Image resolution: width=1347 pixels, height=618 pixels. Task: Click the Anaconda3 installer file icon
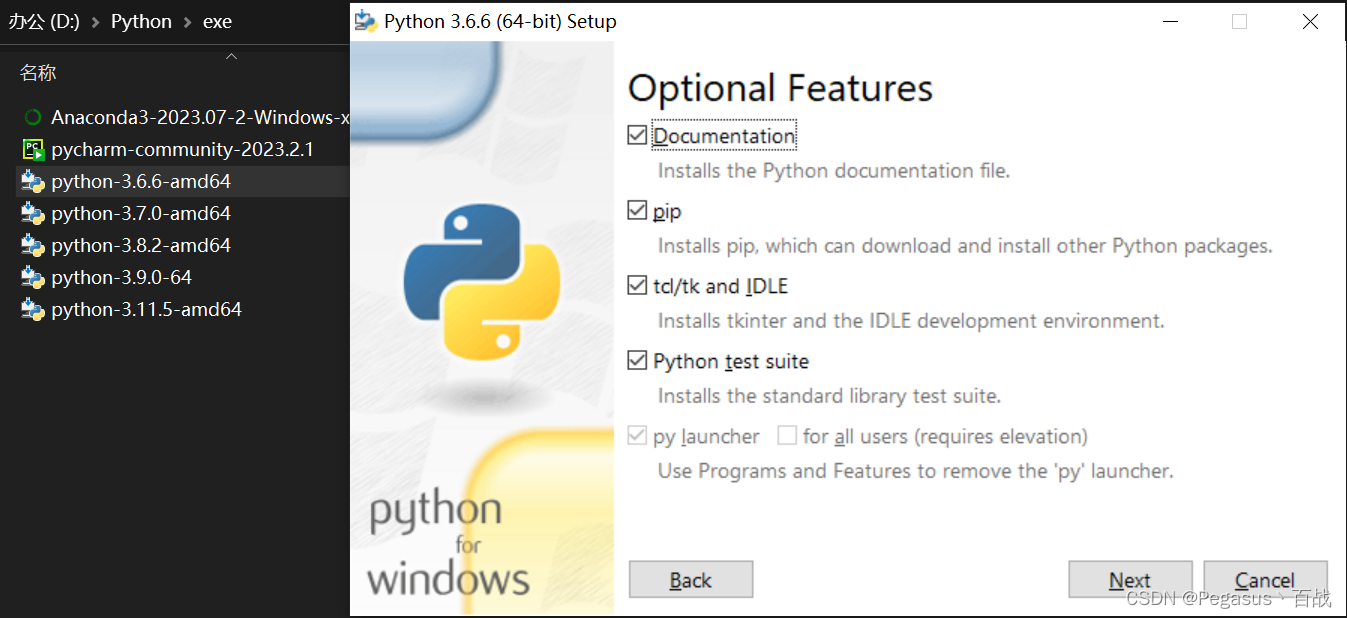point(33,118)
